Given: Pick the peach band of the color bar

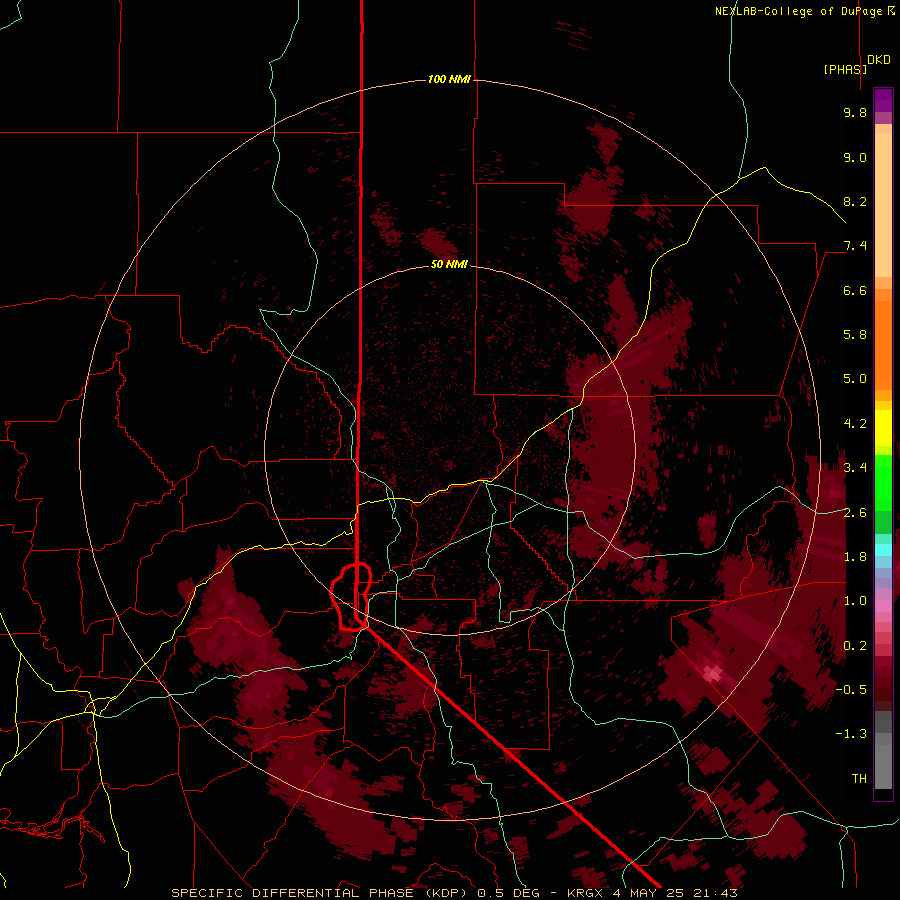Looking at the screenshot, I should [883, 205].
